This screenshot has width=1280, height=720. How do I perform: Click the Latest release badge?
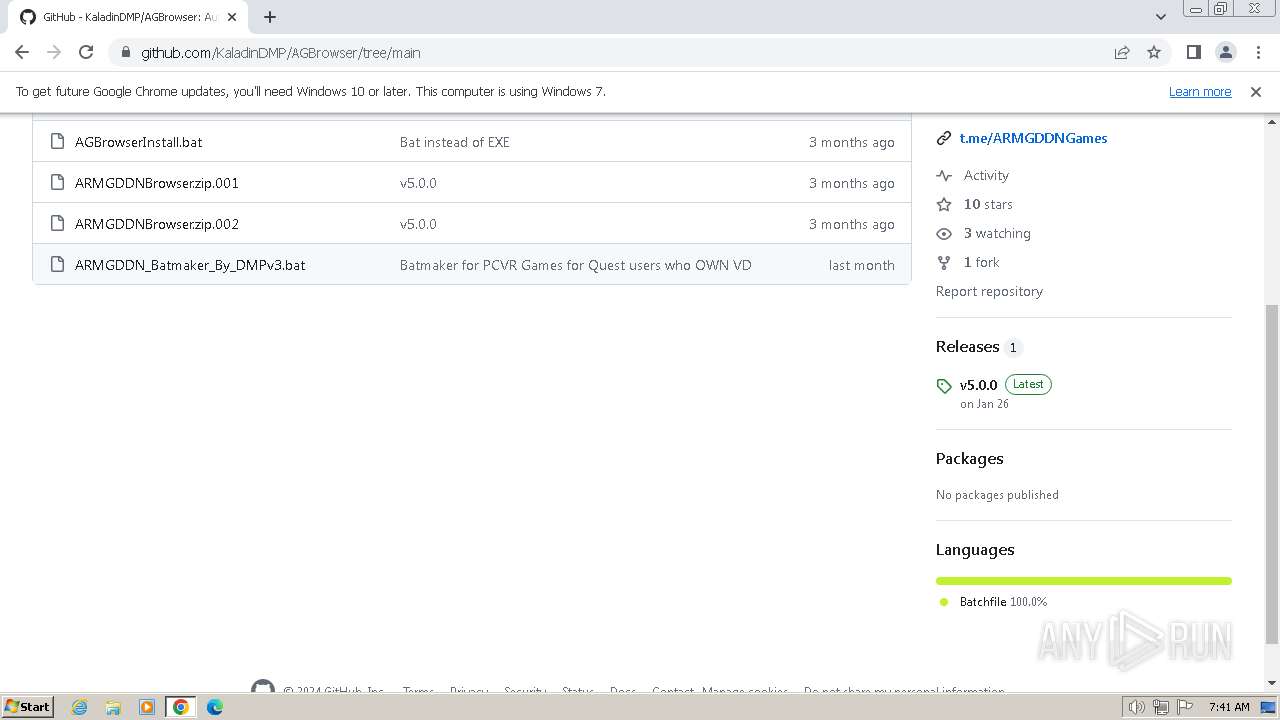1028,384
